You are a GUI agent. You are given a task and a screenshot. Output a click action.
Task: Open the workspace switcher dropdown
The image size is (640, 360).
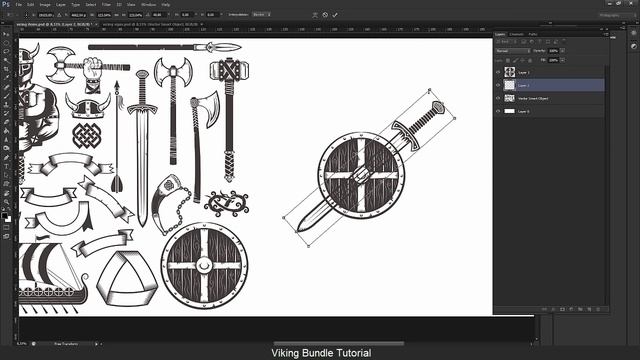(x=618, y=15)
